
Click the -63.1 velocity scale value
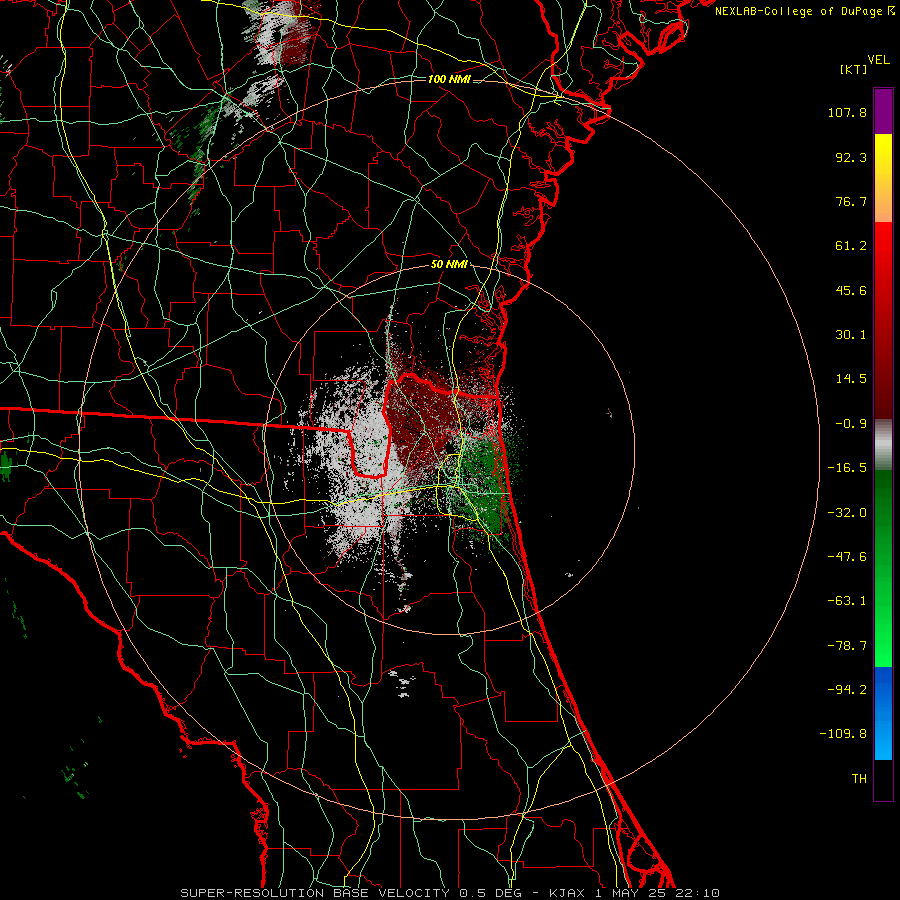coord(847,601)
